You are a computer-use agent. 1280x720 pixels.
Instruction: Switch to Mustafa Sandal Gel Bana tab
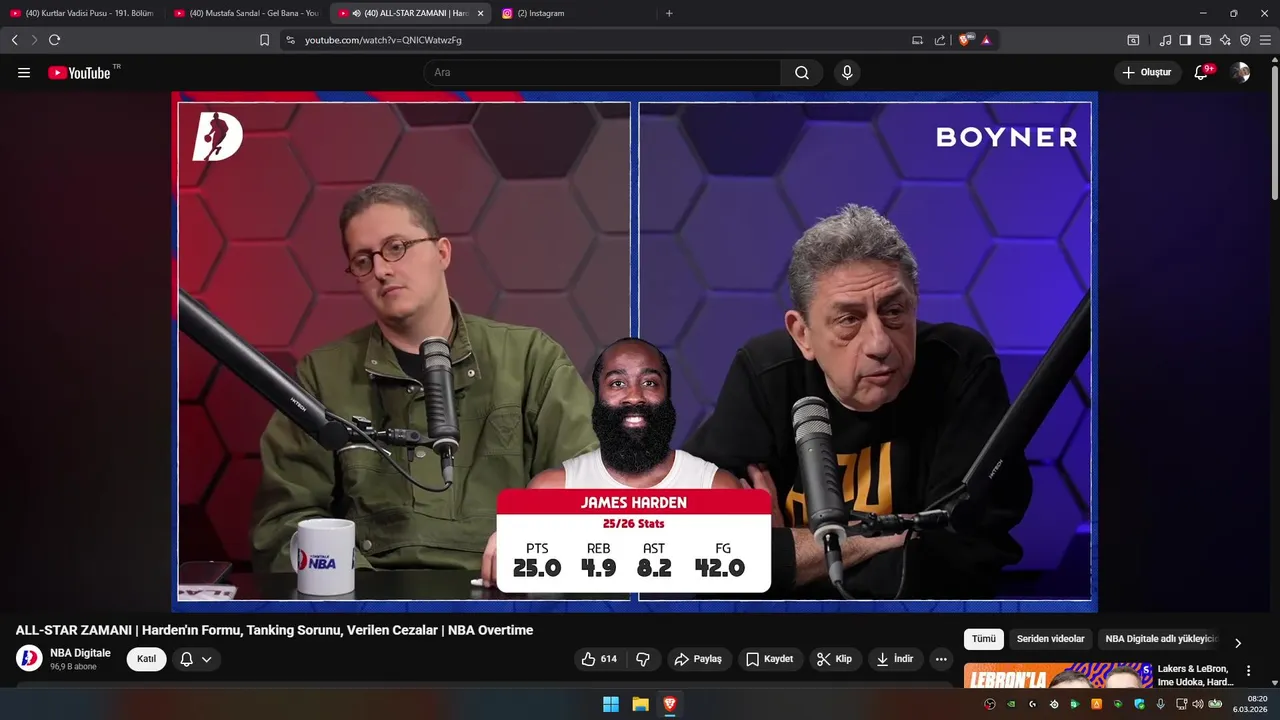click(x=246, y=13)
